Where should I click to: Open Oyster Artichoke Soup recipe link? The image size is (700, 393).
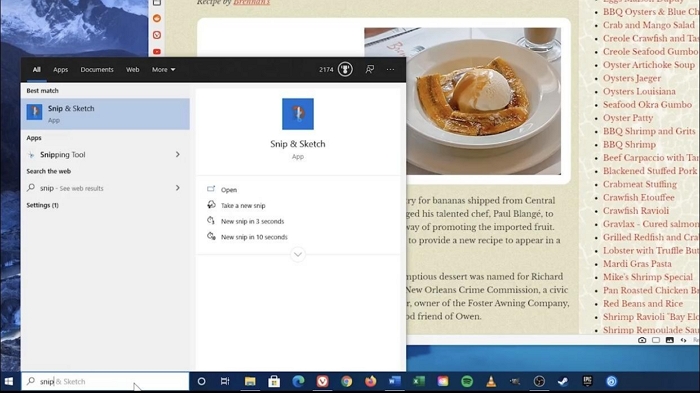point(649,65)
